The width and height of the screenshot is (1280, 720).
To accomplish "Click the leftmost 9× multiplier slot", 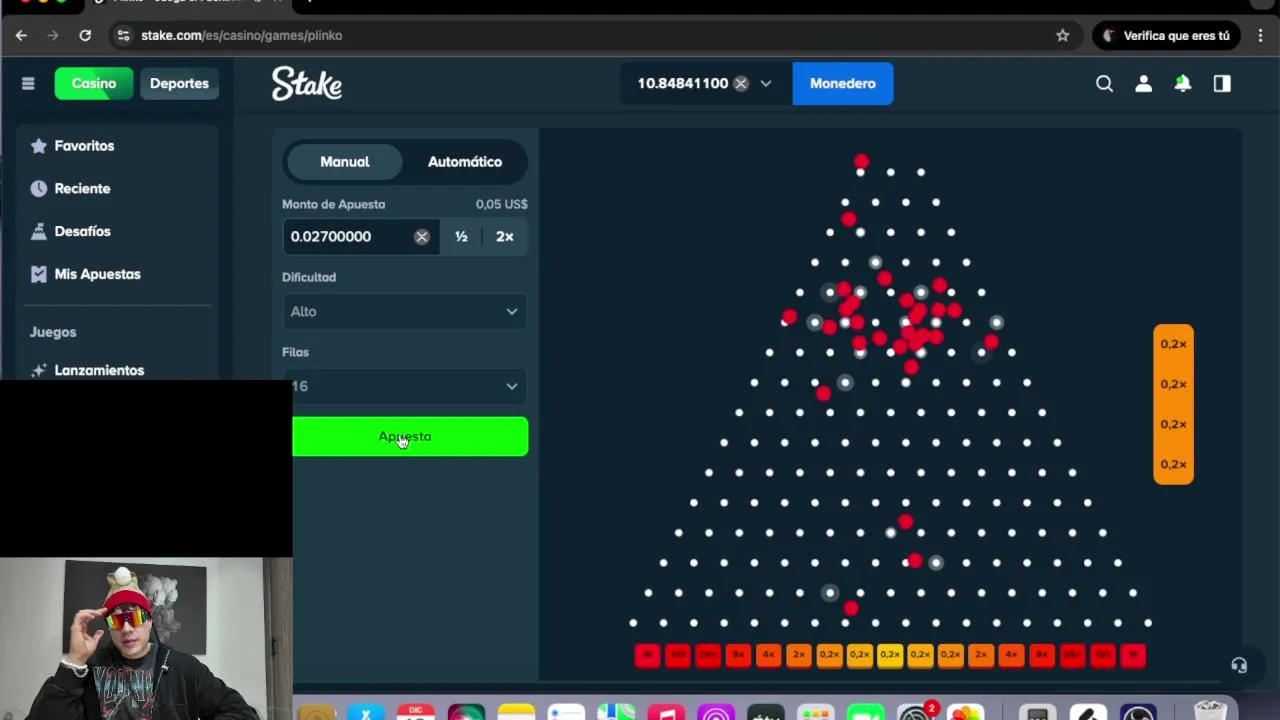I will 738,655.
